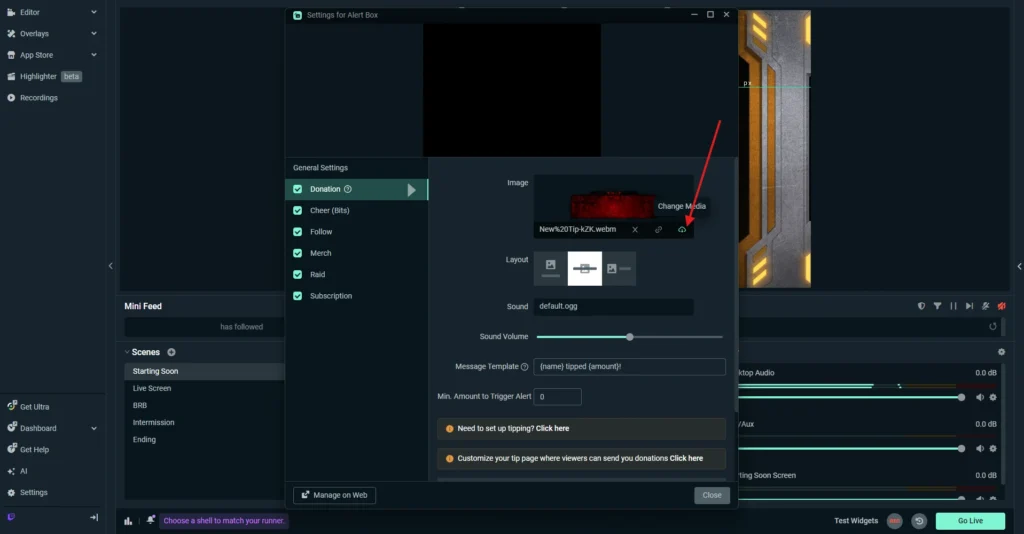Uncheck the Follow alert checkbox
The height and width of the screenshot is (534, 1024).
298,232
